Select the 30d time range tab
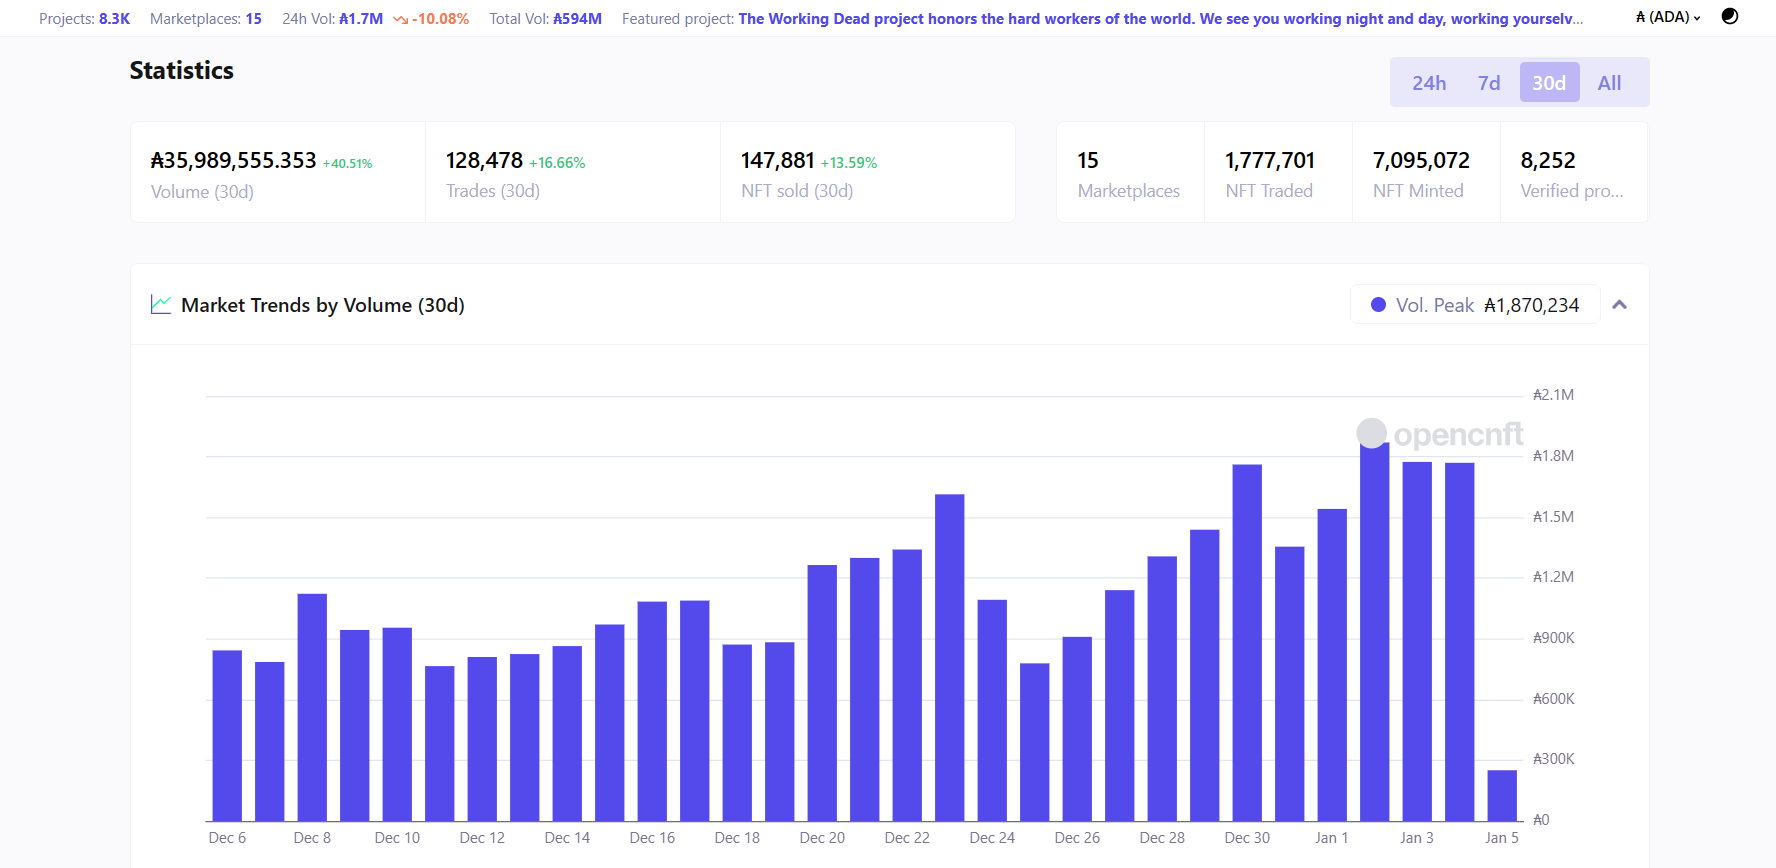Image resolution: width=1776 pixels, height=868 pixels. [1549, 83]
